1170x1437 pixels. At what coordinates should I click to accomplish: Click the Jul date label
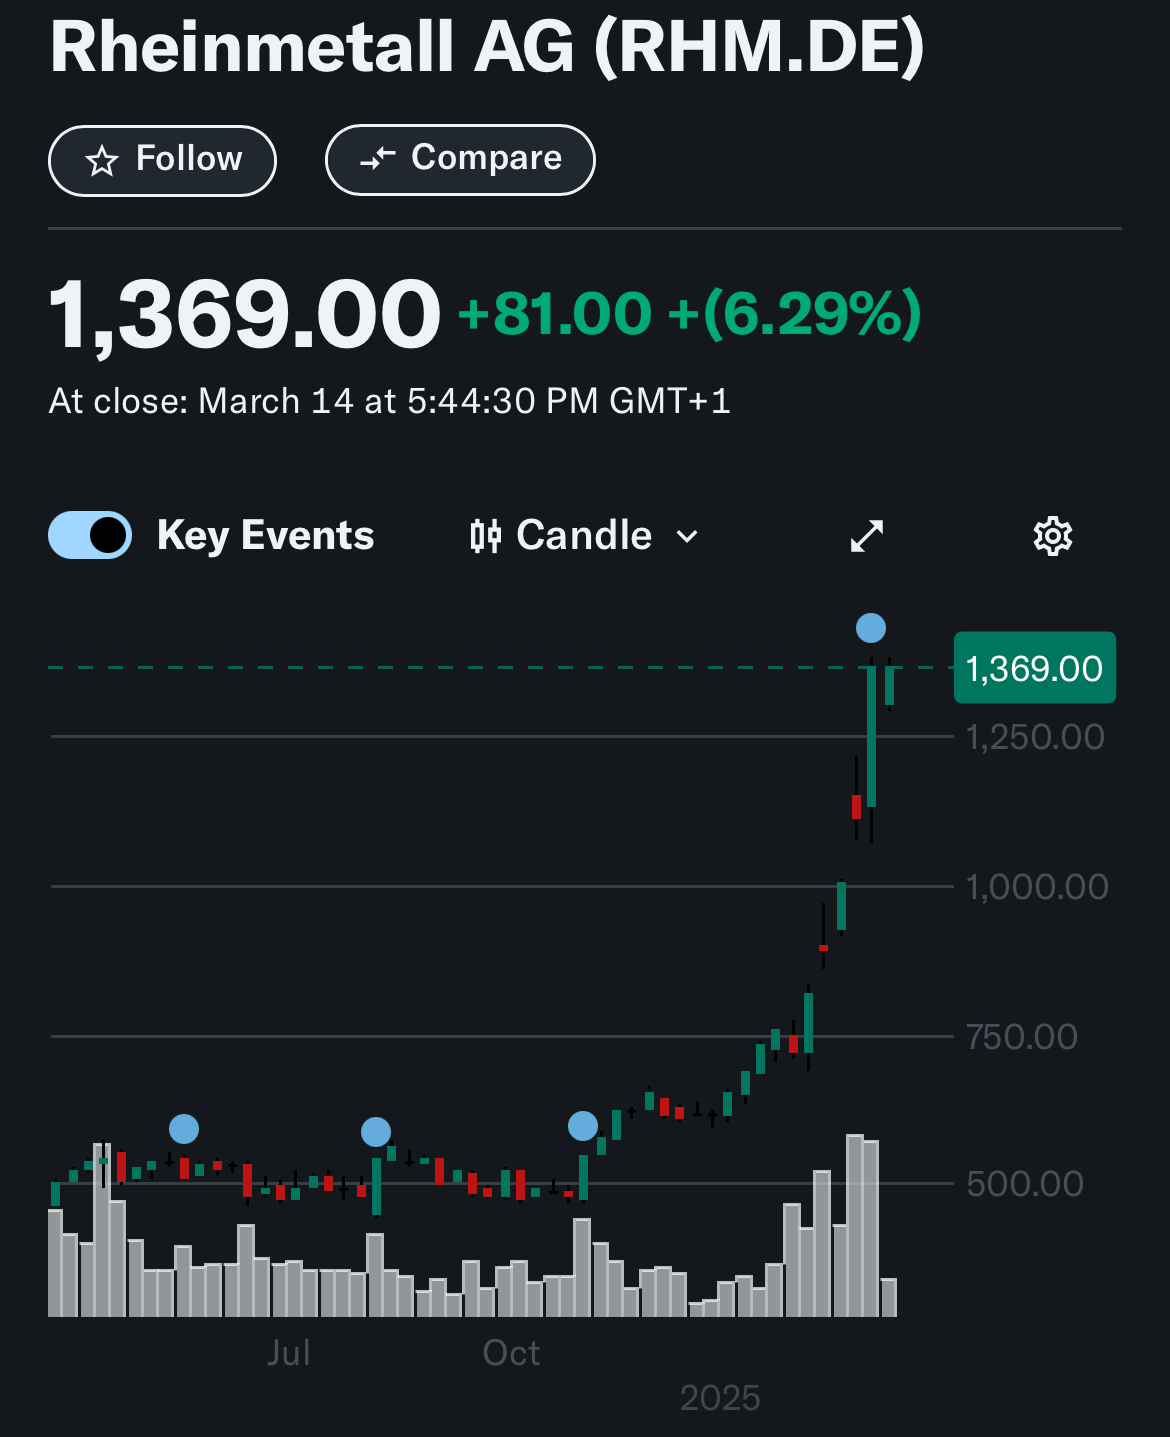289,1353
